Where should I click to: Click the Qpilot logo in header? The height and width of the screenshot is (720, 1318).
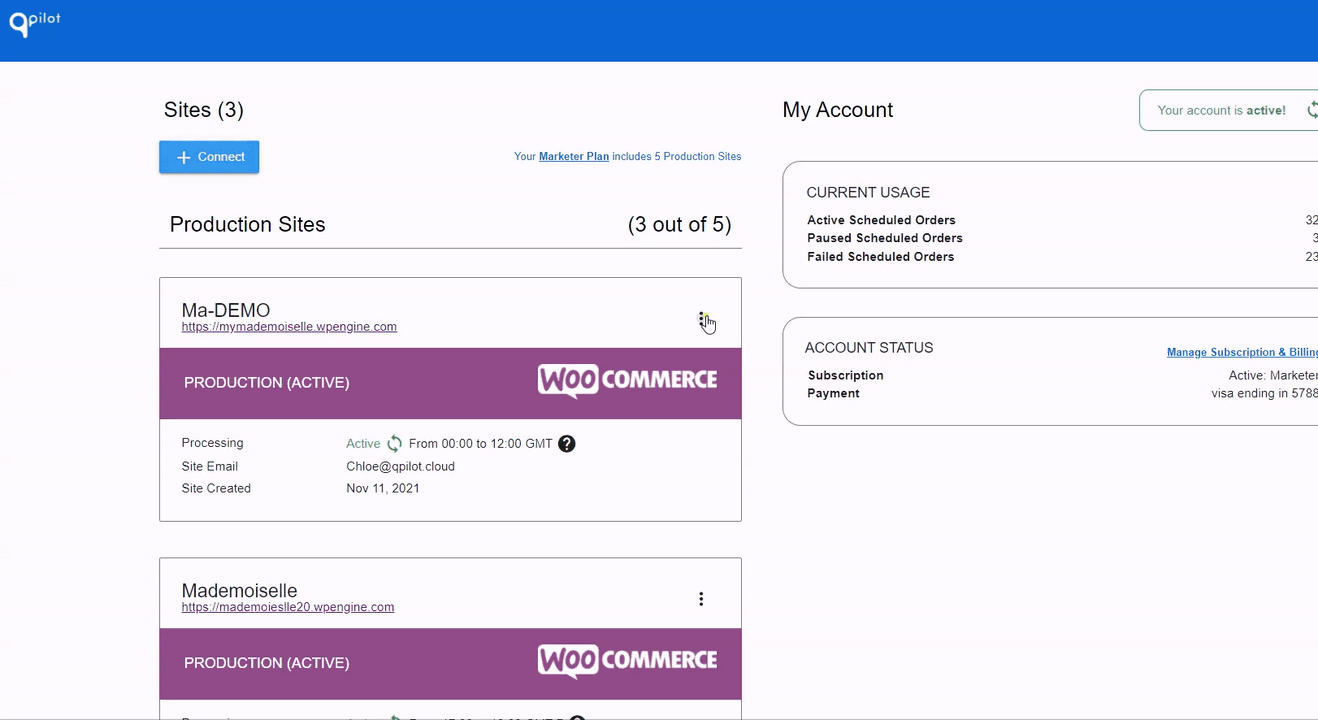click(x=35, y=22)
